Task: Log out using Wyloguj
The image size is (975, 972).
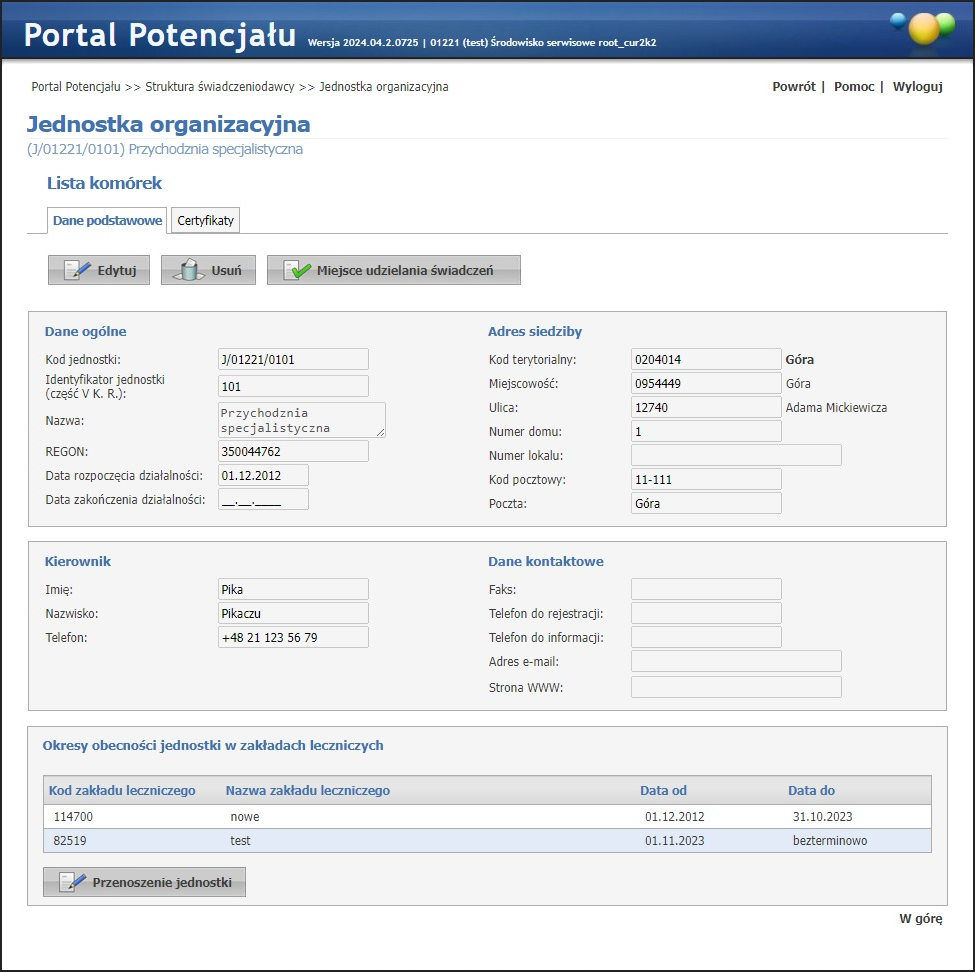Action: (x=917, y=86)
